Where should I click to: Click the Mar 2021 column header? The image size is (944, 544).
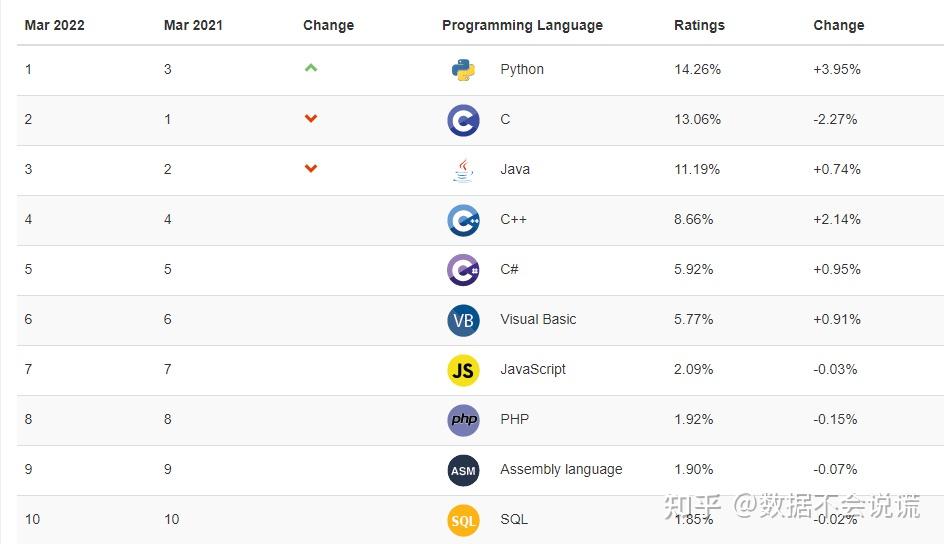pyautogui.click(x=193, y=25)
